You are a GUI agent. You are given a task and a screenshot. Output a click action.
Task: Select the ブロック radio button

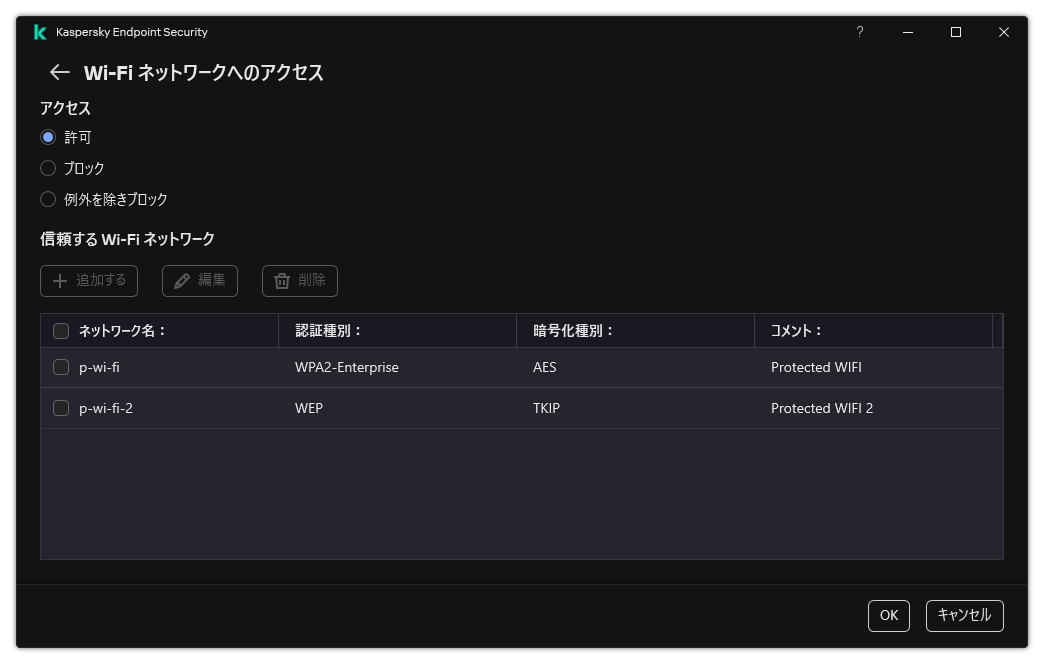(x=48, y=168)
